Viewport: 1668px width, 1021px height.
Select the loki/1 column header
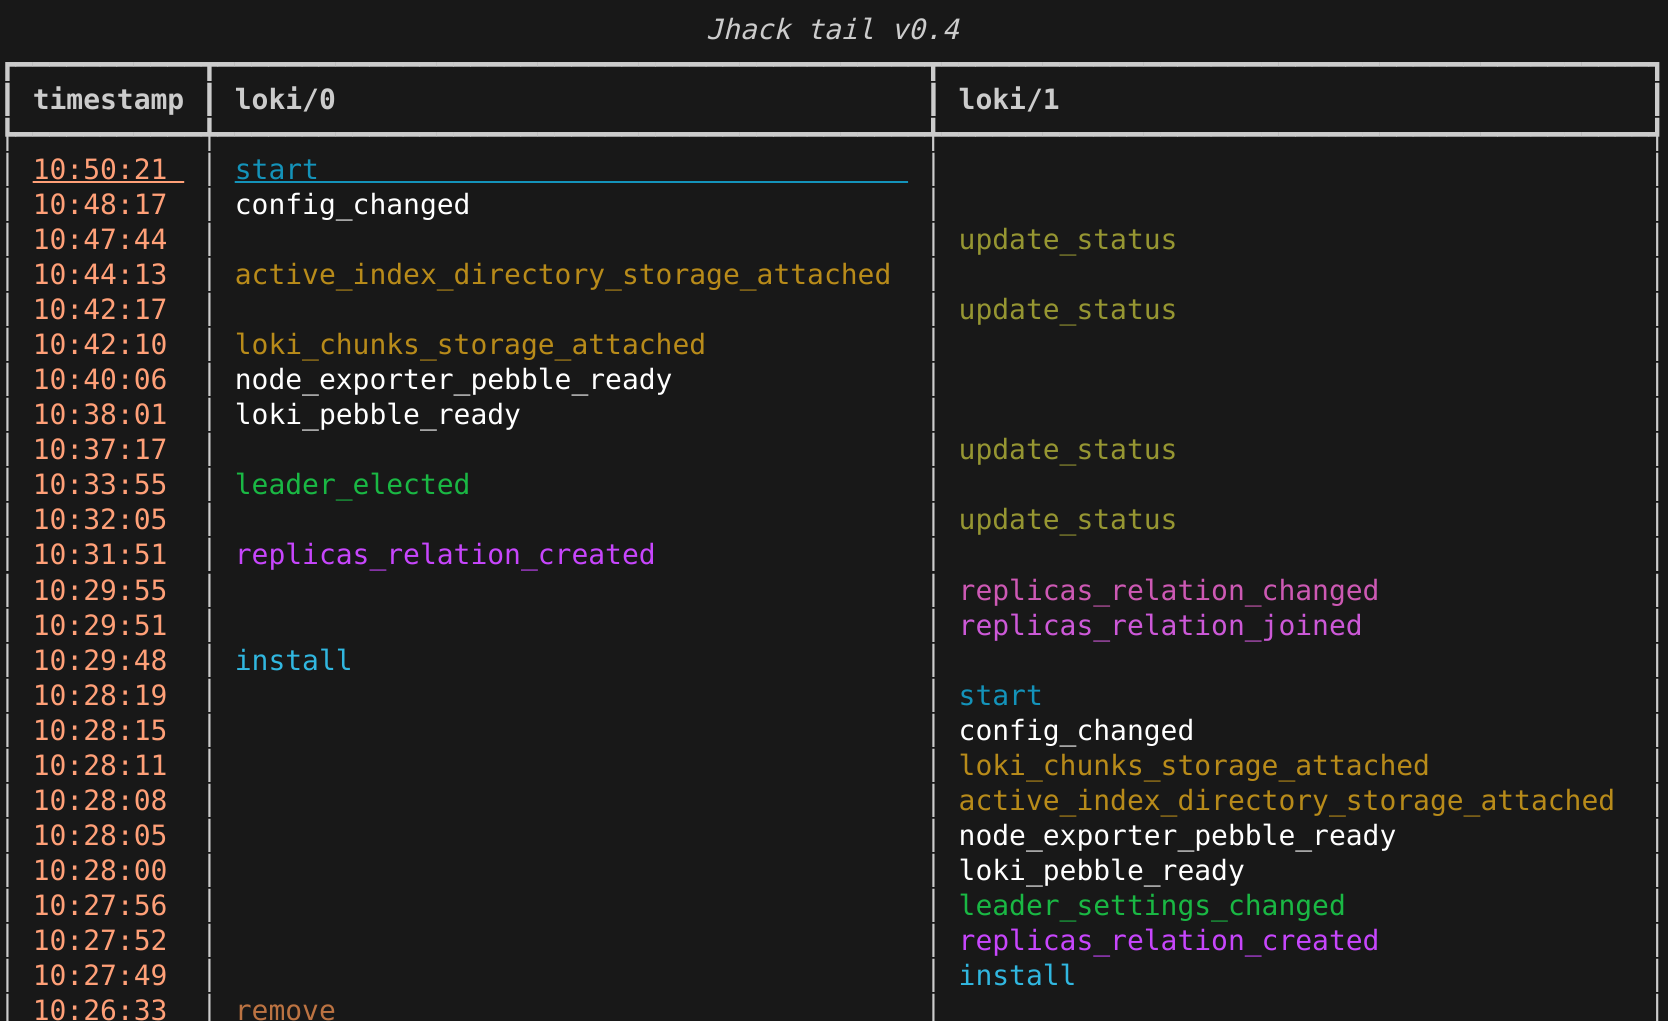pyautogui.click(x=1008, y=100)
